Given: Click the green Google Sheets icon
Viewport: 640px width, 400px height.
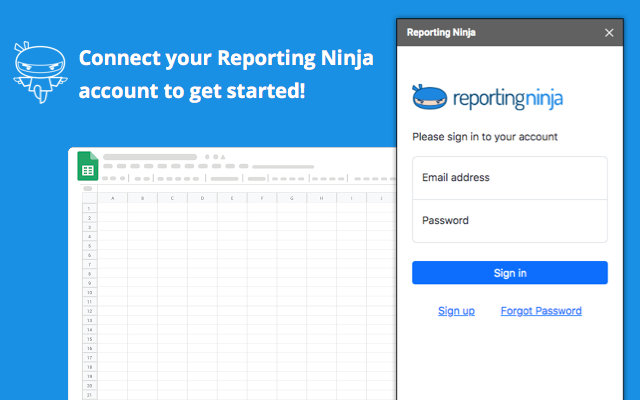Looking at the screenshot, I should coord(88,166).
